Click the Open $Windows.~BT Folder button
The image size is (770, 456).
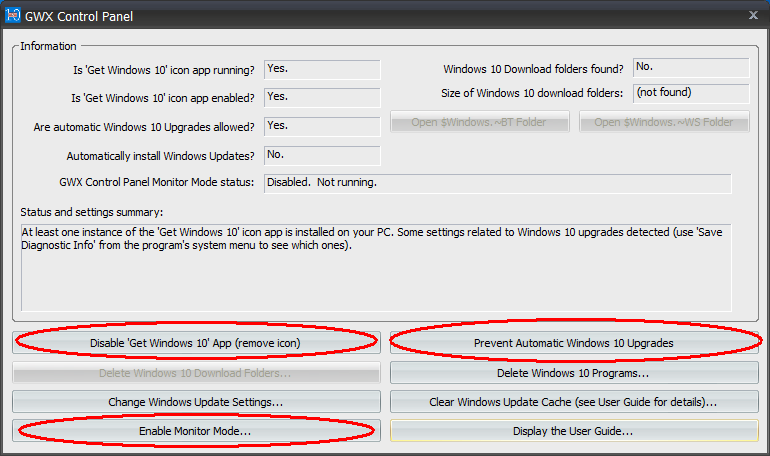(480, 123)
